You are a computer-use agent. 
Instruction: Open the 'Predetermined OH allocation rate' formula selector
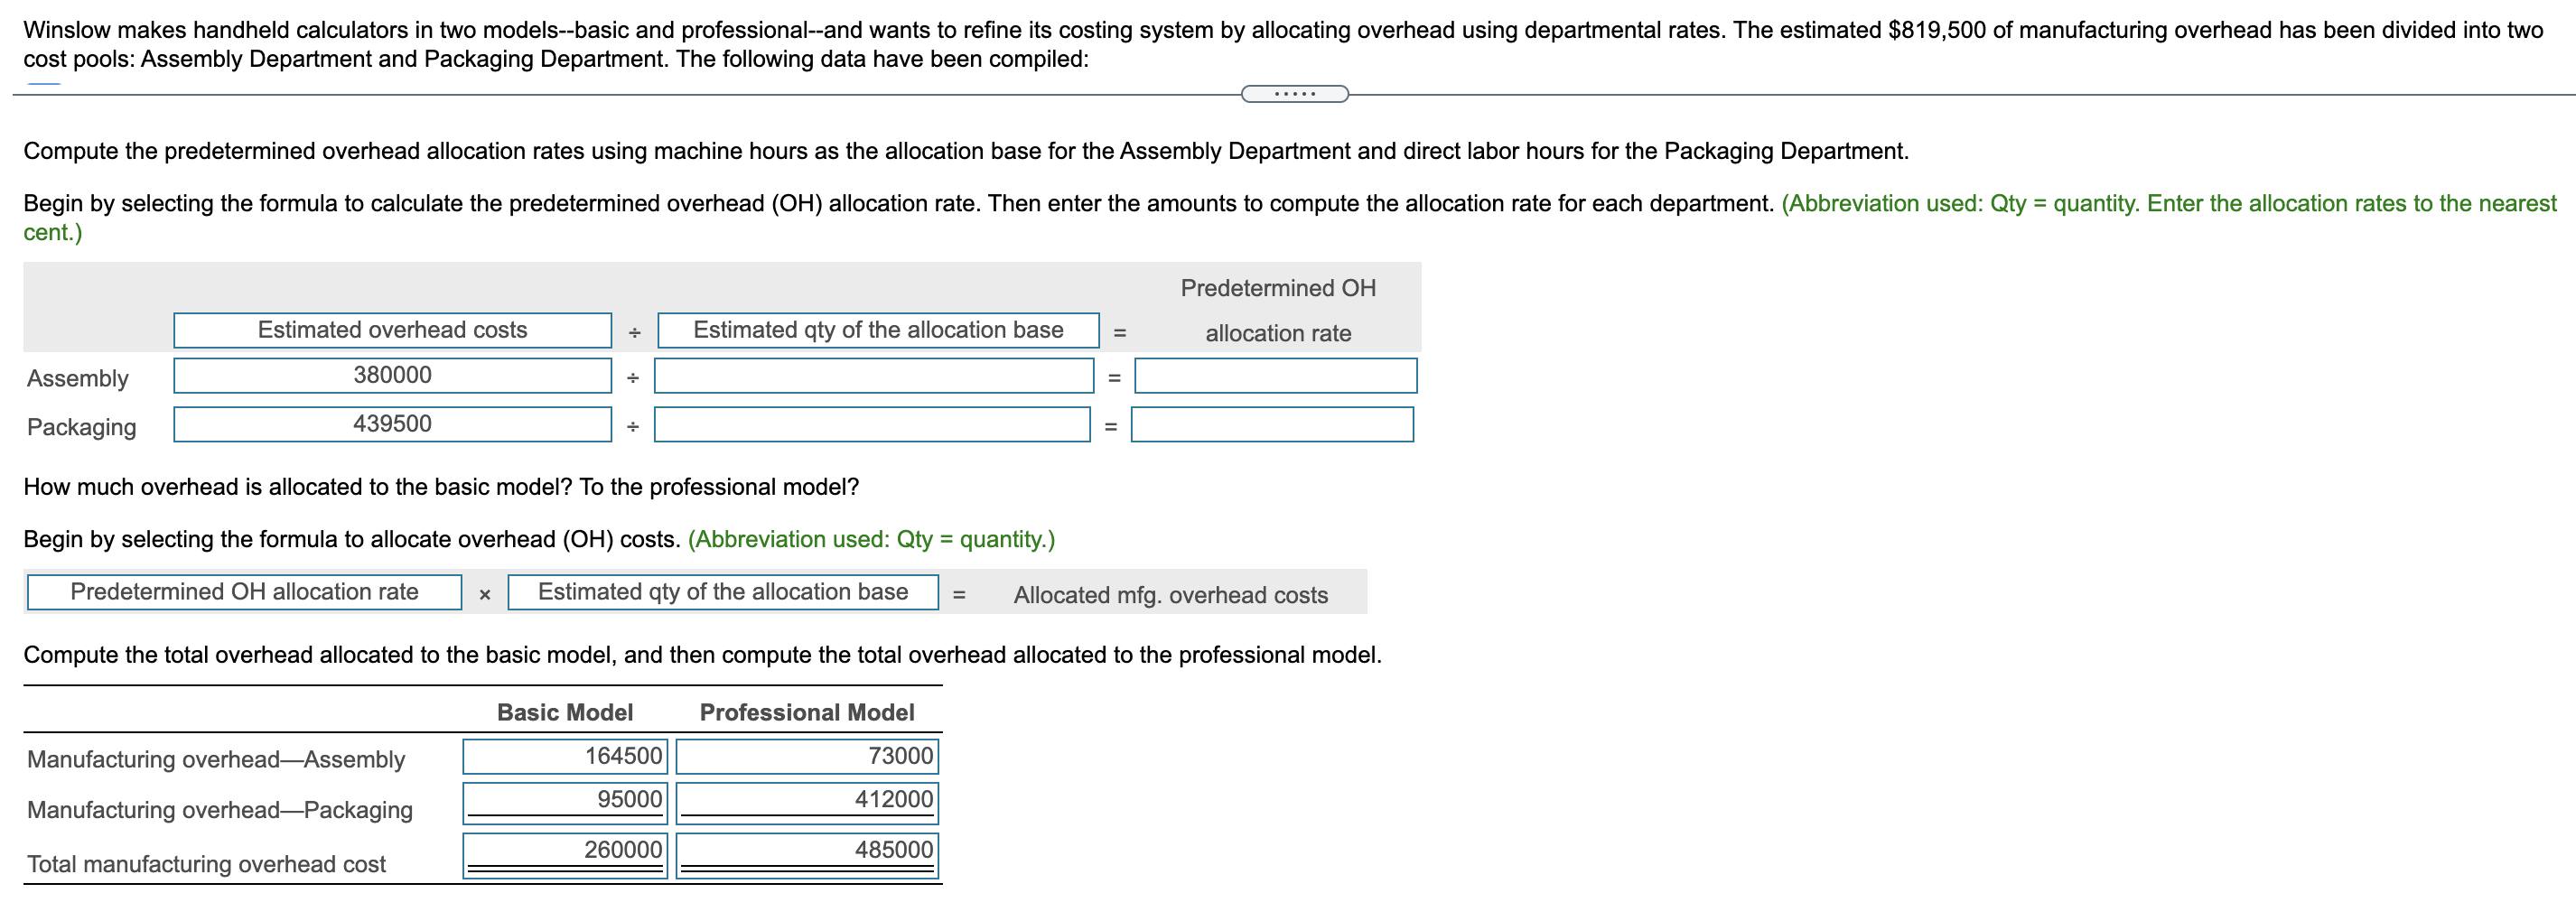click(244, 591)
